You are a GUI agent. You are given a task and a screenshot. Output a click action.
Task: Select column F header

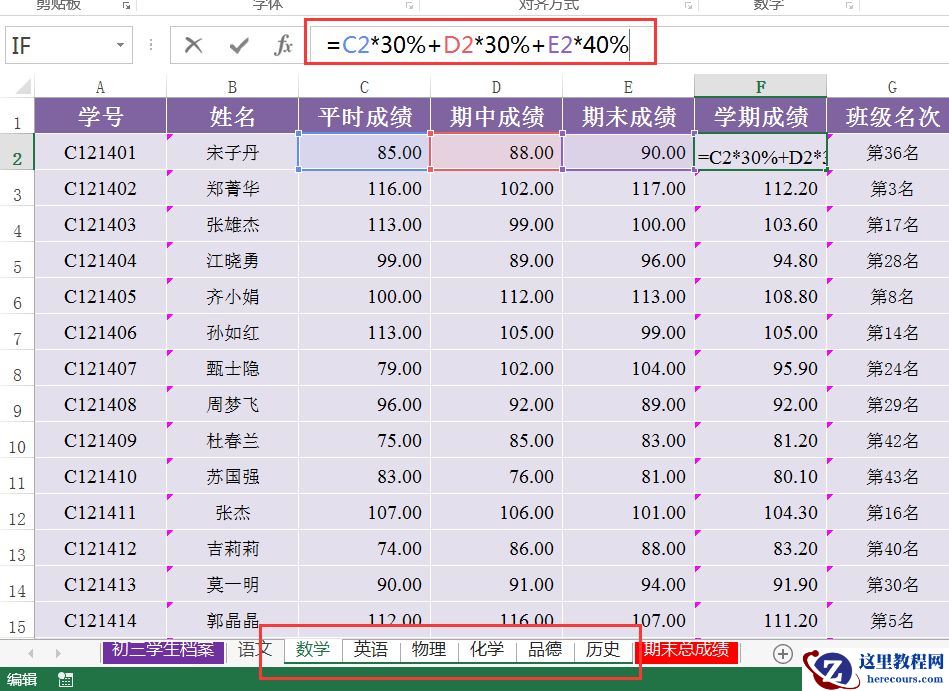tap(760, 87)
